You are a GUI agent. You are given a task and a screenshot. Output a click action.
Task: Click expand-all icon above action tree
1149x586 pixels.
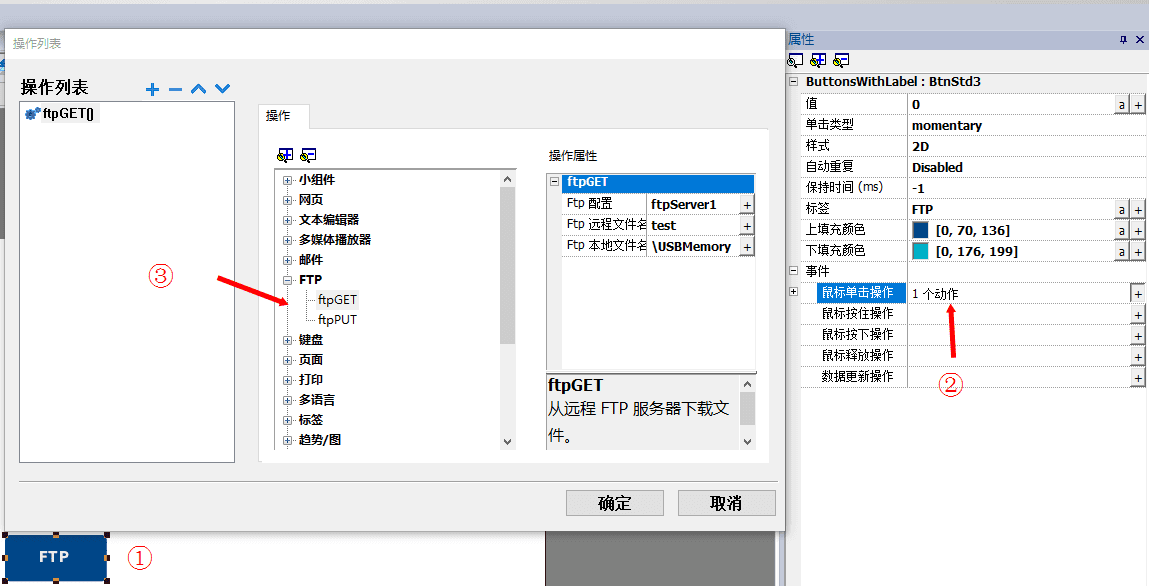pyautogui.click(x=285, y=155)
